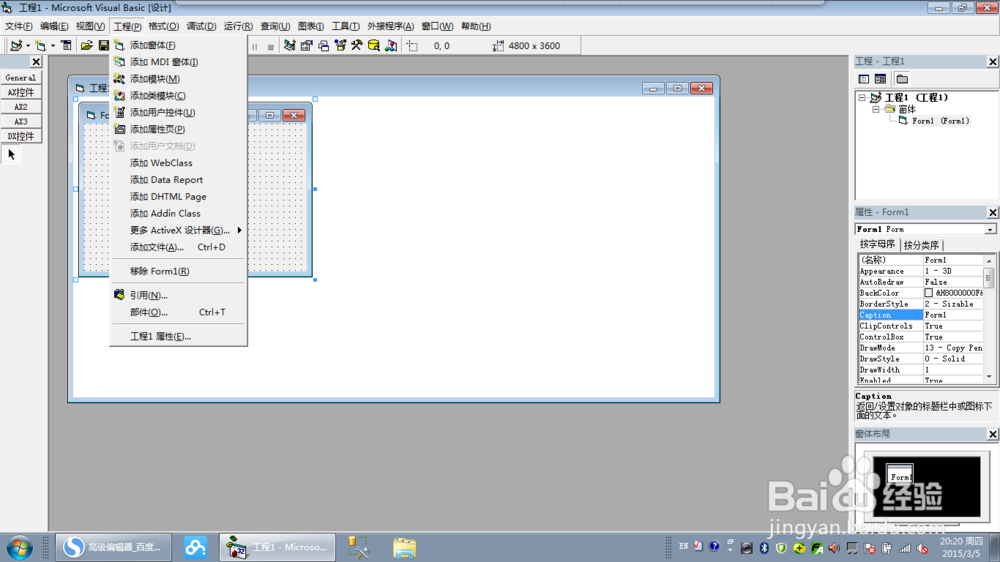Click the View Object icon in project panel
This screenshot has height=562, width=1000.
(881, 79)
